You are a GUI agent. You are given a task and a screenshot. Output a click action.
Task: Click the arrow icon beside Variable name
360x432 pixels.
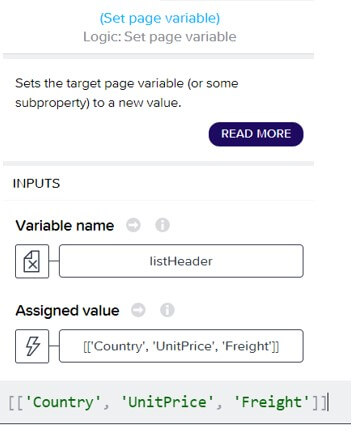[x=133, y=225]
